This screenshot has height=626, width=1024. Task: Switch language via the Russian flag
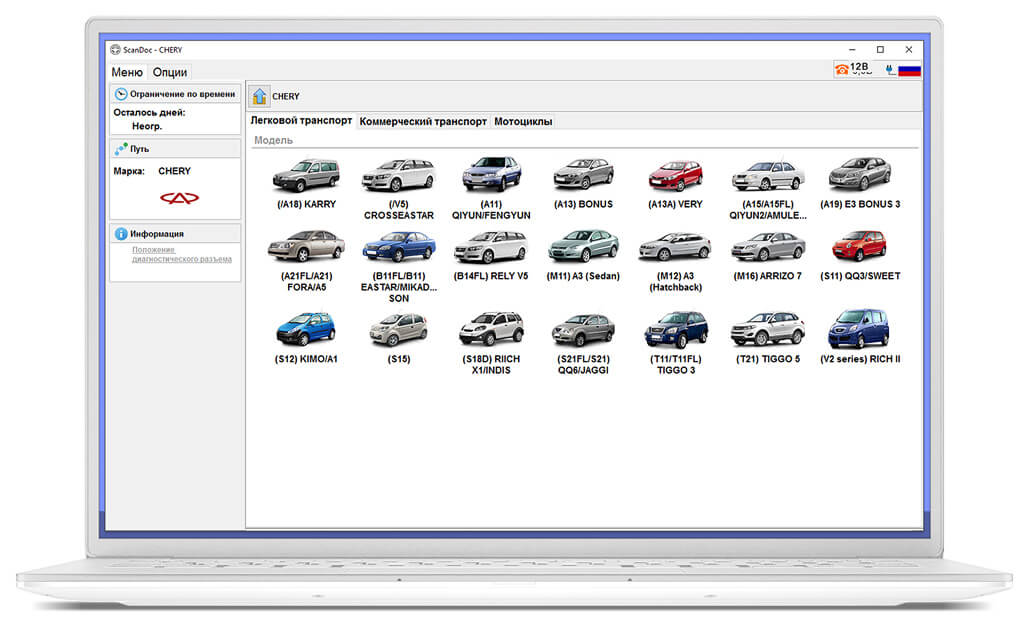coord(909,69)
